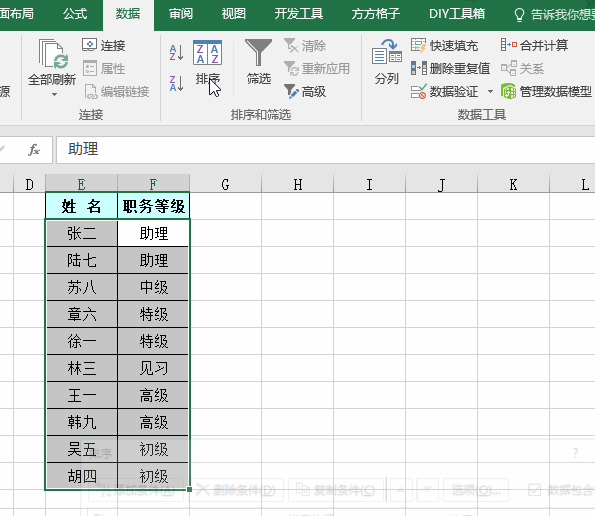
Task: Click Refresh All icon
Action: pyautogui.click(x=53, y=54)
